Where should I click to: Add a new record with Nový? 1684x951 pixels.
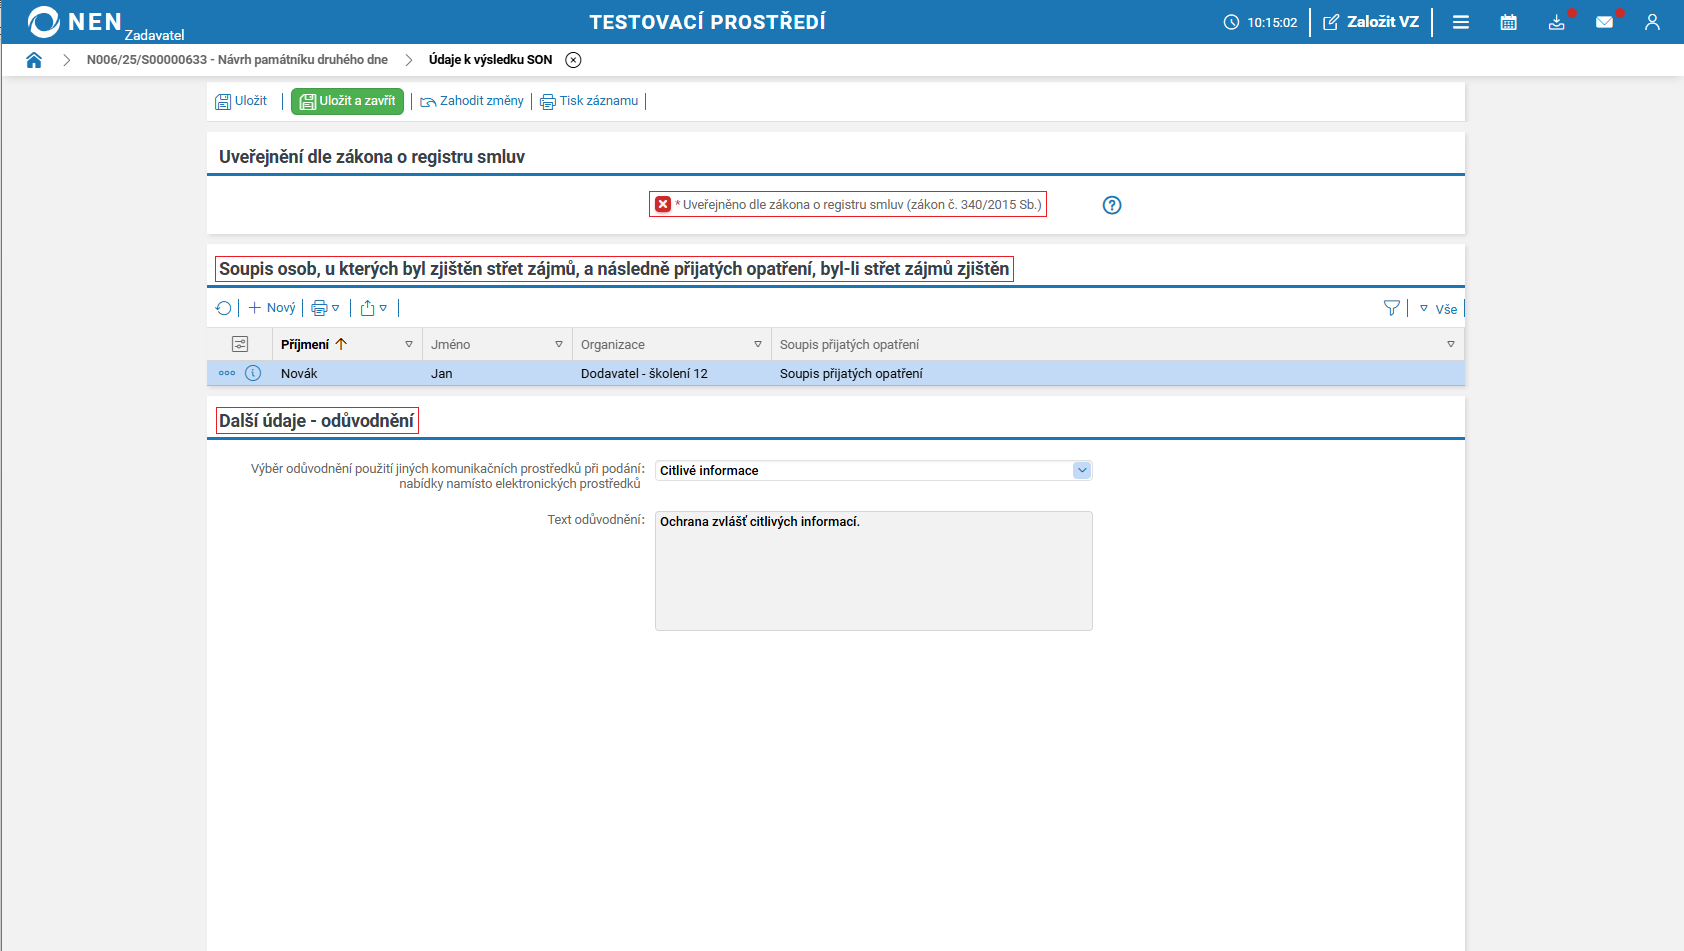point(272,308)
